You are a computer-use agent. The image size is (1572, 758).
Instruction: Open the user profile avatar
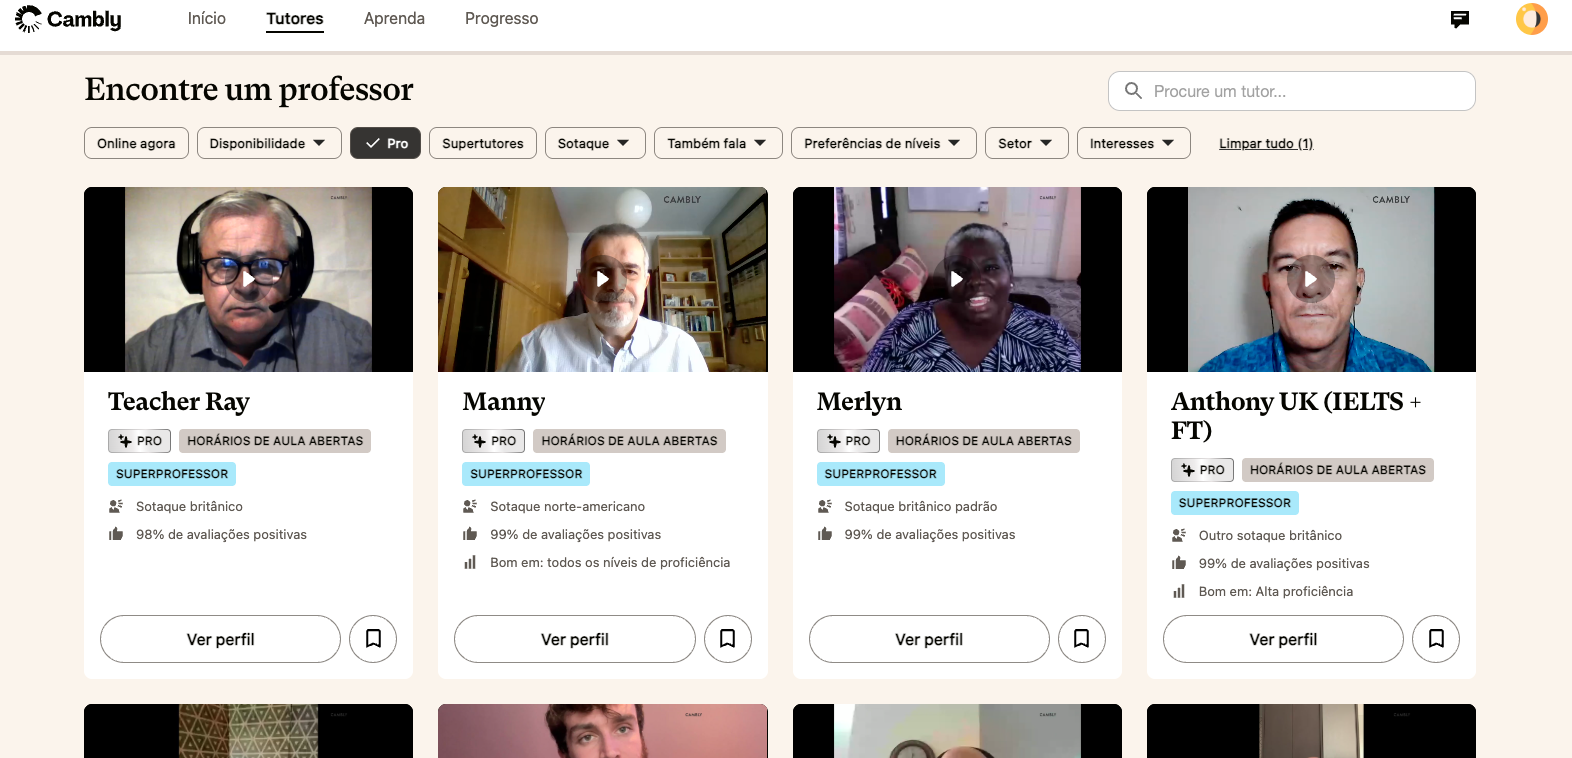pos(1531,19)
